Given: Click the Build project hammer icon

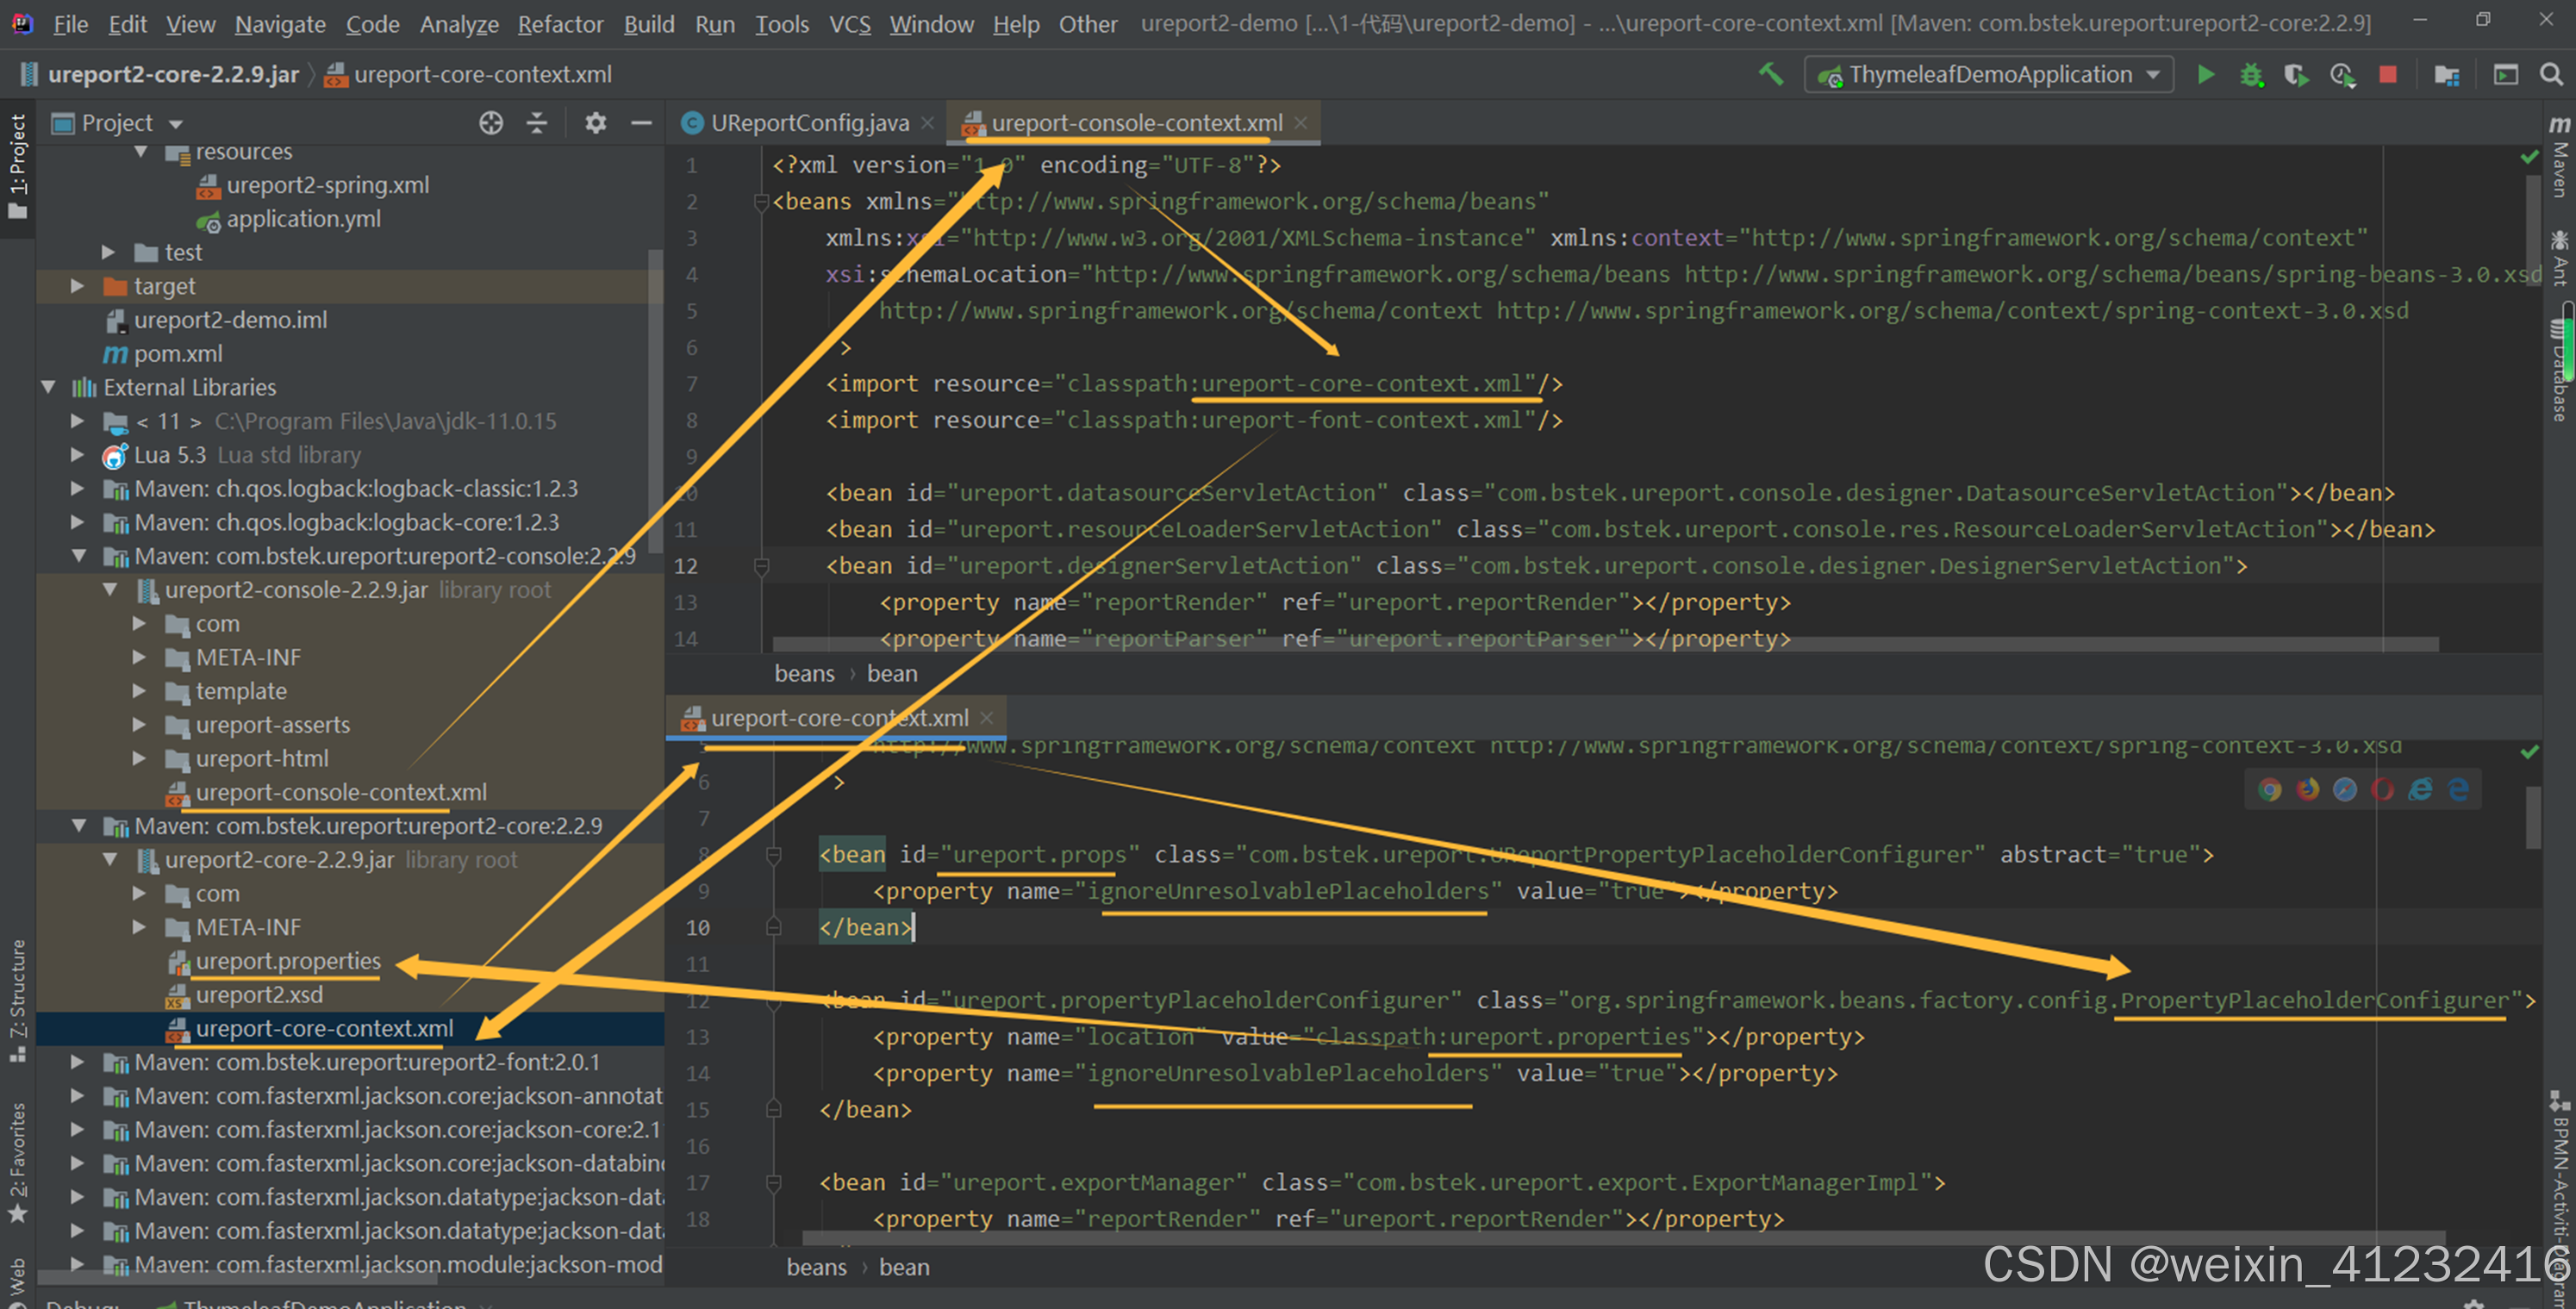Looking at the screenshot, I should 1771,75.
